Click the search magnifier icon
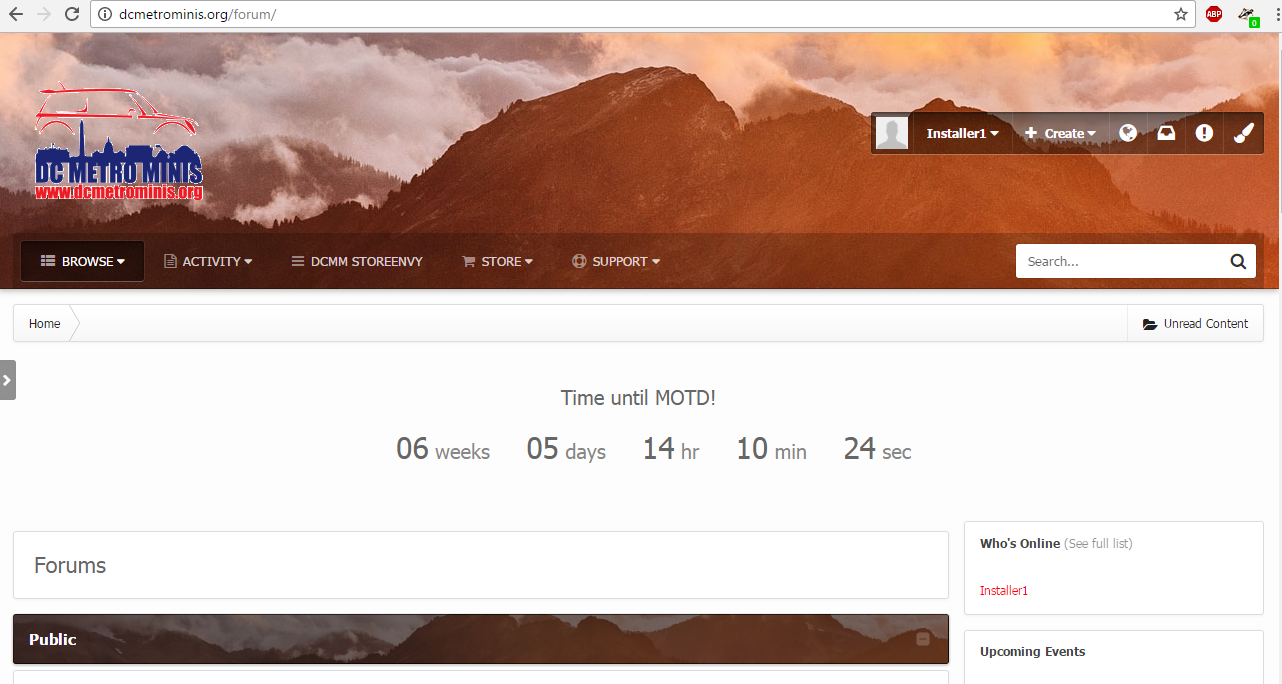 pos(1238,262)
